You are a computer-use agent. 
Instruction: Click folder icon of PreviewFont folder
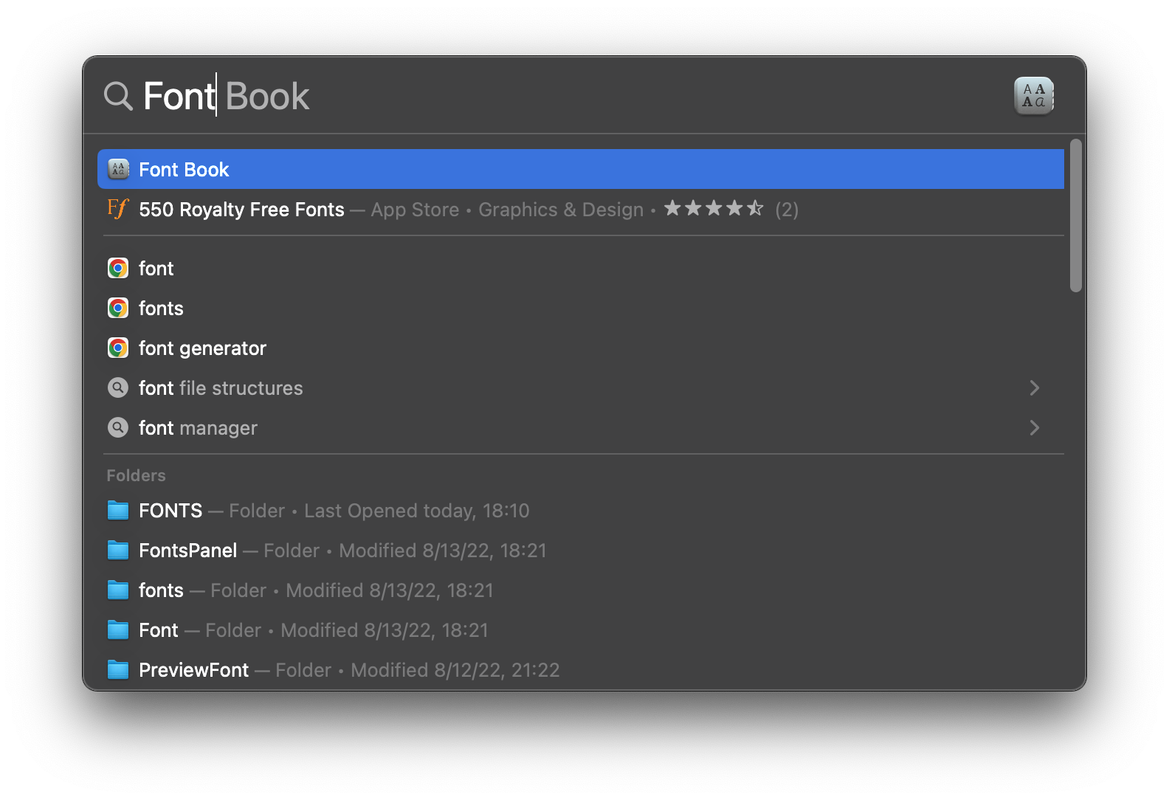(118, 670)
